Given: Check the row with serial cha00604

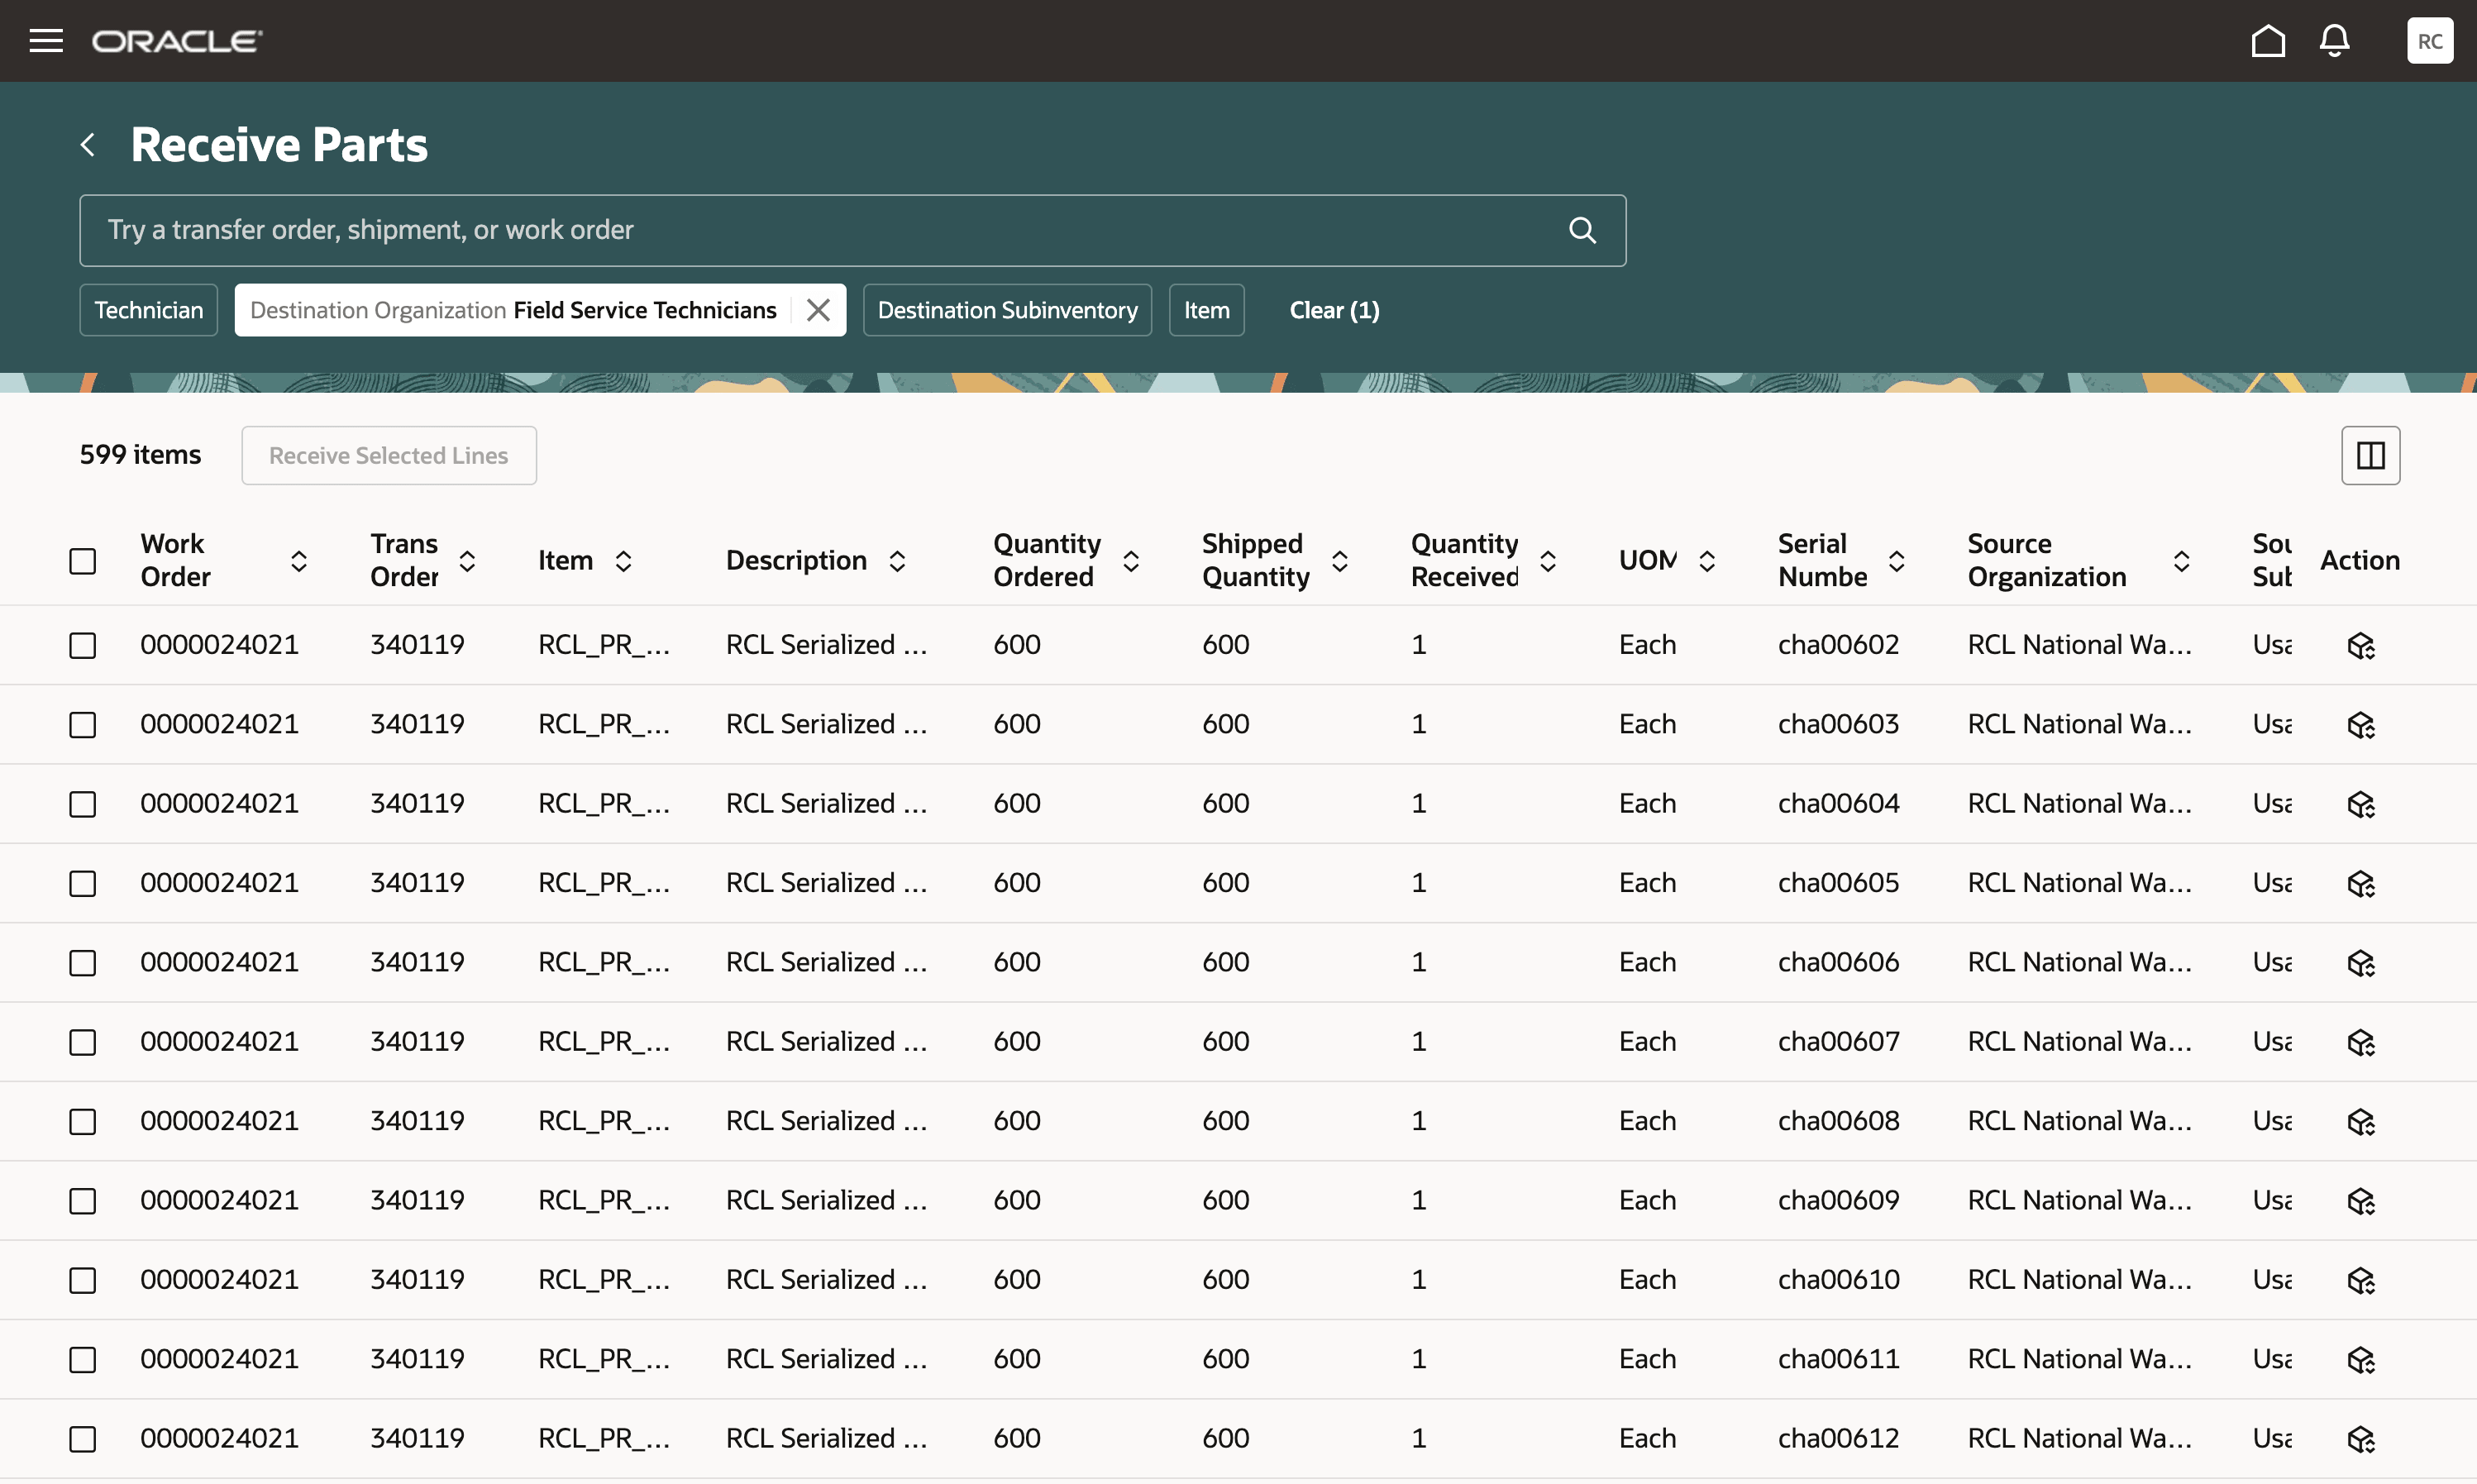Looking at the screenshot, I should tap(83, 804).
